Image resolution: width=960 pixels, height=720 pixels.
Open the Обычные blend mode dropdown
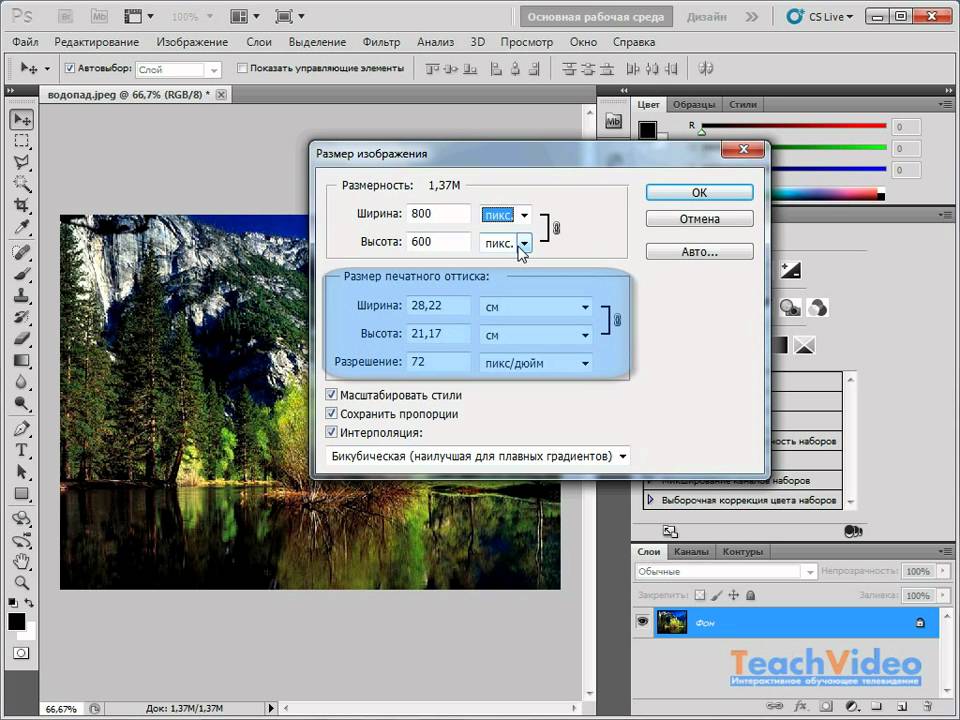pos(725,571)
